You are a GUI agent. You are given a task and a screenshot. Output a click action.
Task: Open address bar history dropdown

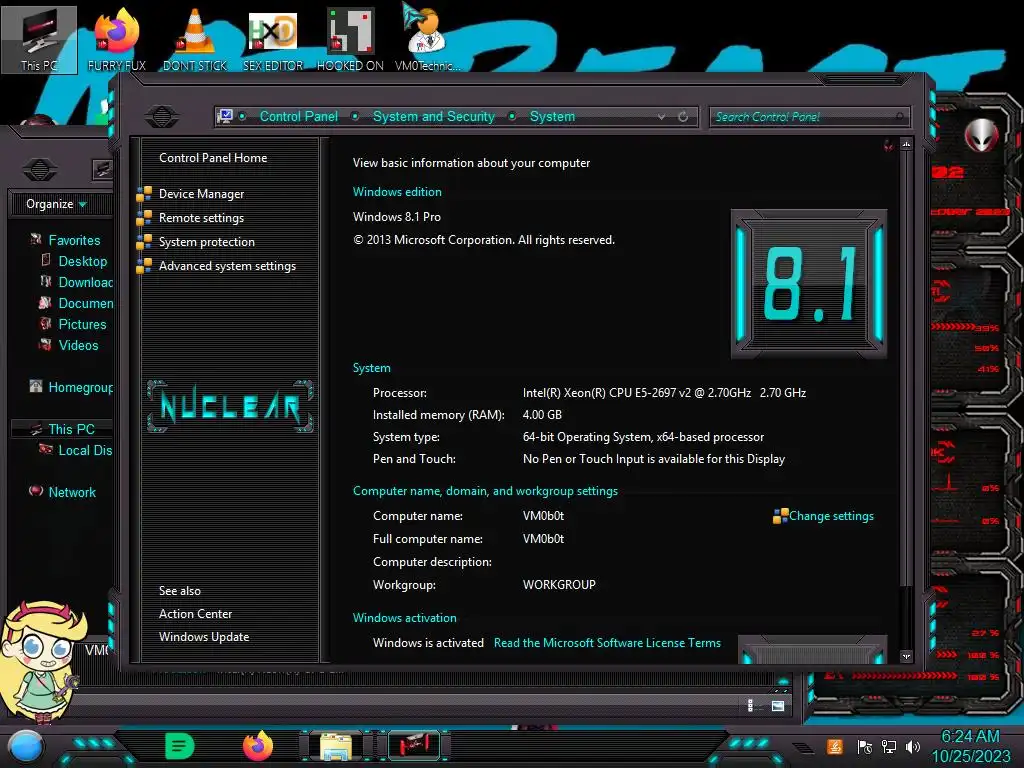coord(662,116)
